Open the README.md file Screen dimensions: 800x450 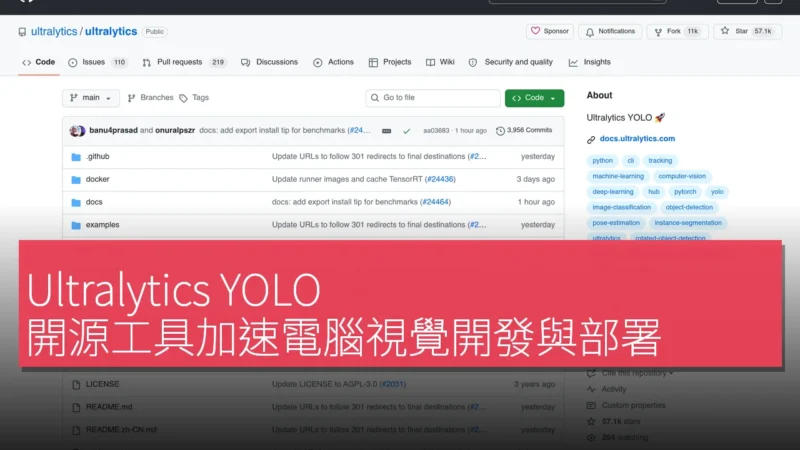(109, 407)
